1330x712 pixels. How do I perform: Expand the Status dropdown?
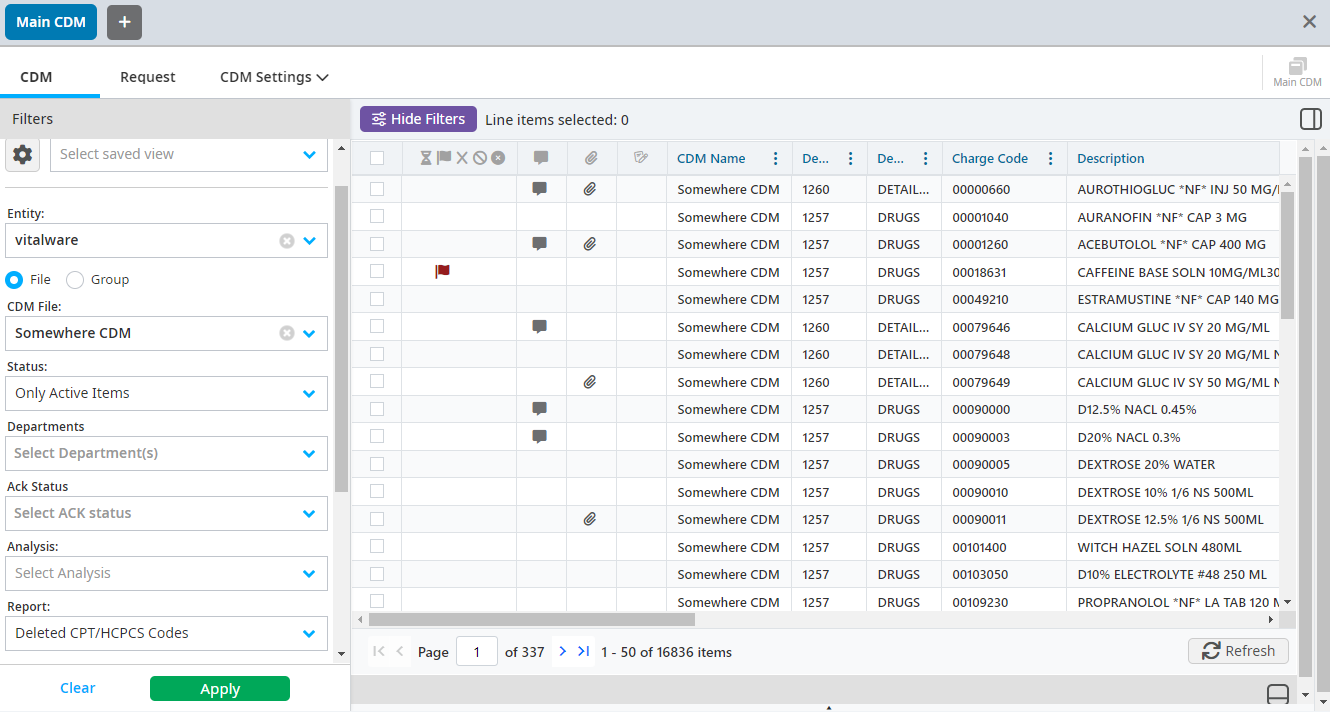tap(309, 393)
